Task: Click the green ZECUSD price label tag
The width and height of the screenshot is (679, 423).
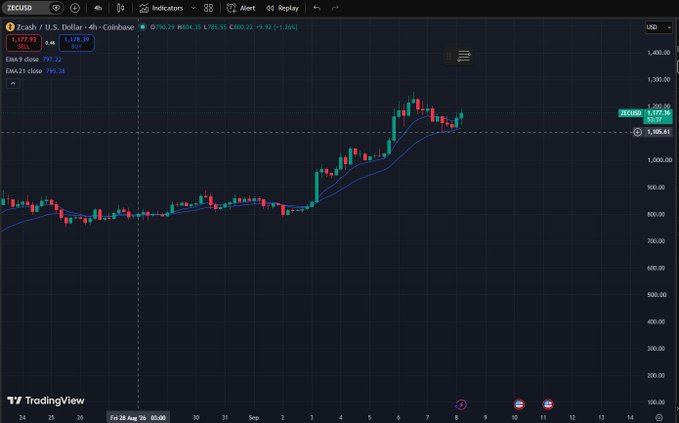Action: [x=630, y=113]
